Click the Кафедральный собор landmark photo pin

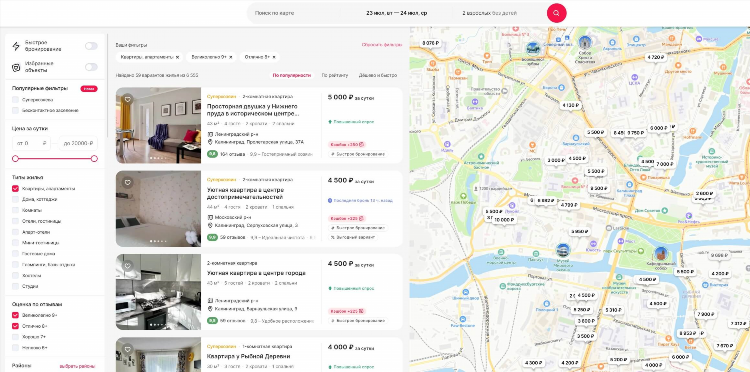[661, 254]
